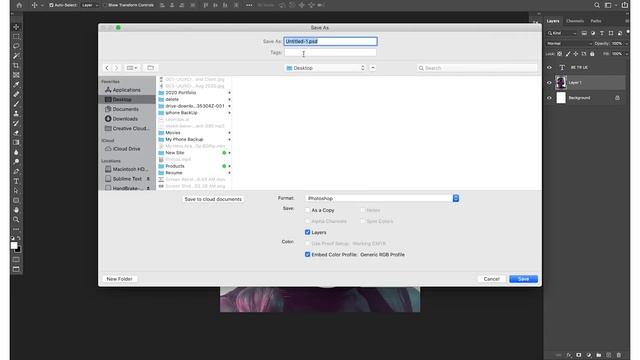Switch to the Paths tab

[596, 21]
